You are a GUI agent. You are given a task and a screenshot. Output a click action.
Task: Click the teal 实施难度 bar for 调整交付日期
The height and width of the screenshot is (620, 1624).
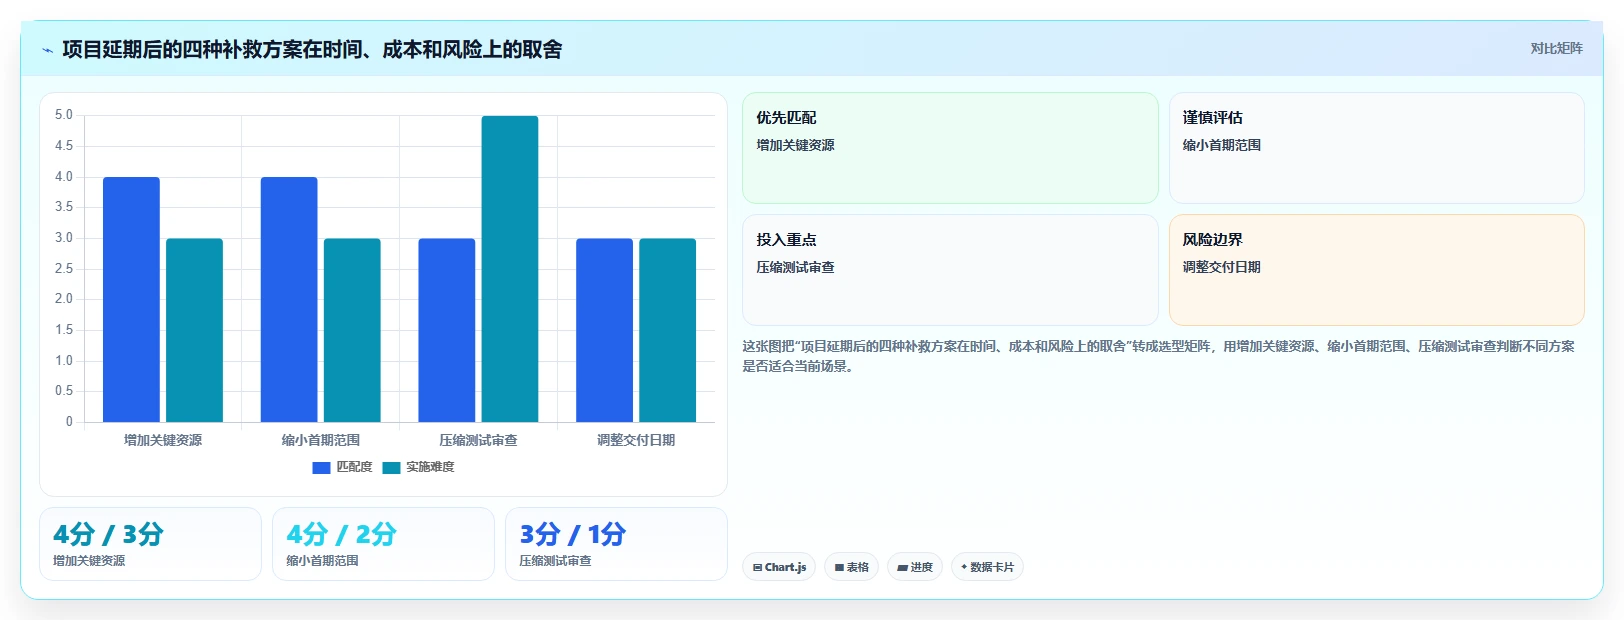click(667, 330)
